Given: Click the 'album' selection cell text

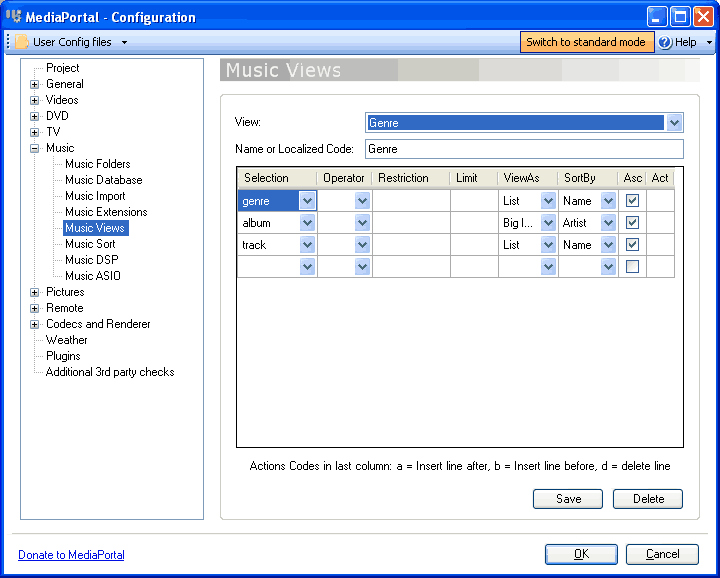Looking at the screenshot, I should pos(256,223).
